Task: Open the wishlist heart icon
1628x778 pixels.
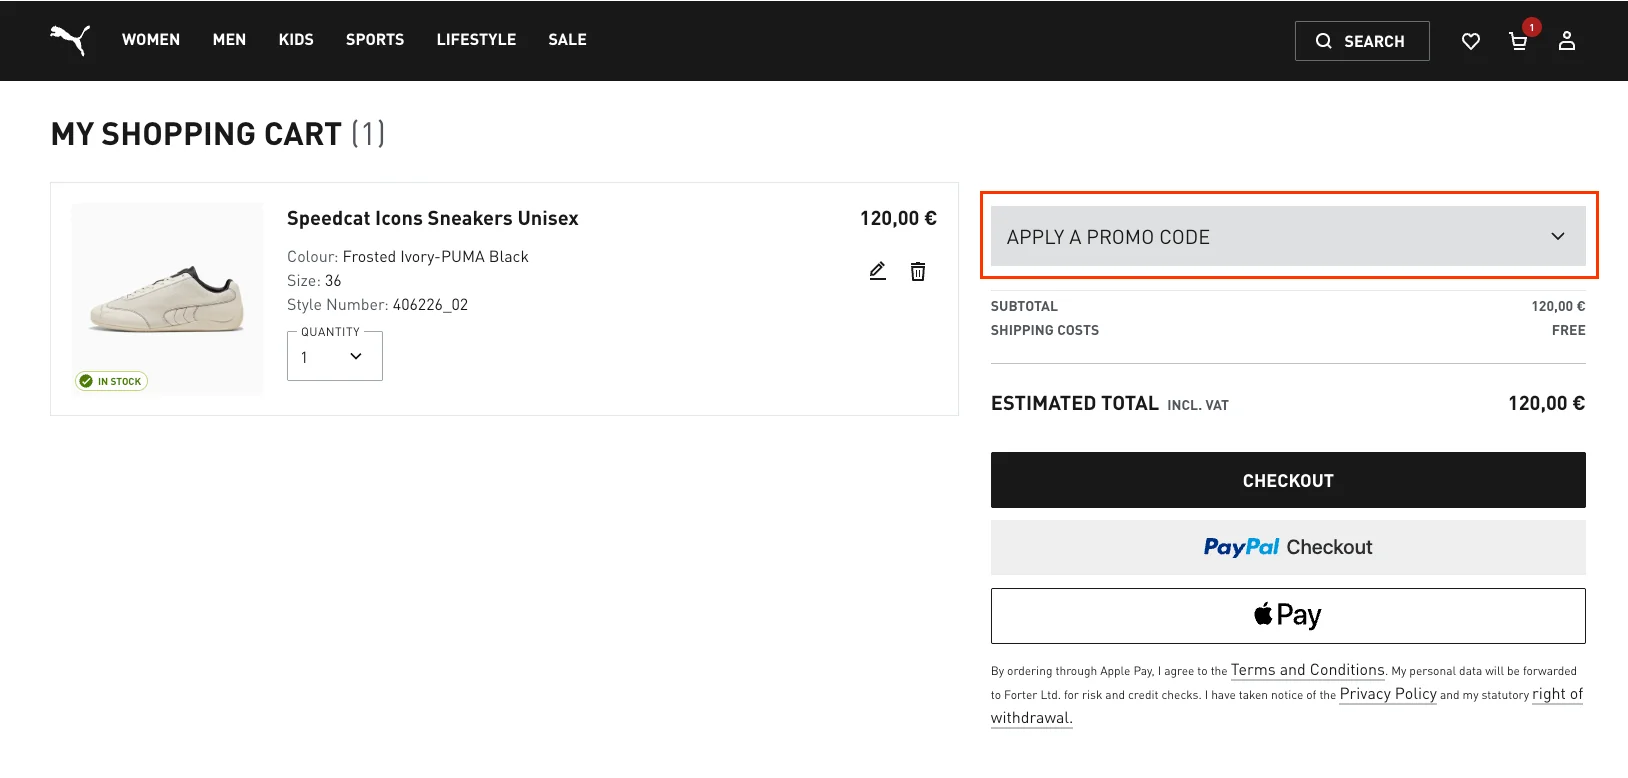Action: pyautogui.click(x=1471, y=41)
